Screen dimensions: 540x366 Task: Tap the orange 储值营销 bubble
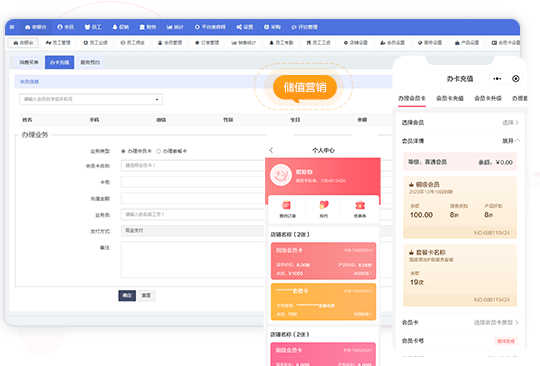(305, 87)
